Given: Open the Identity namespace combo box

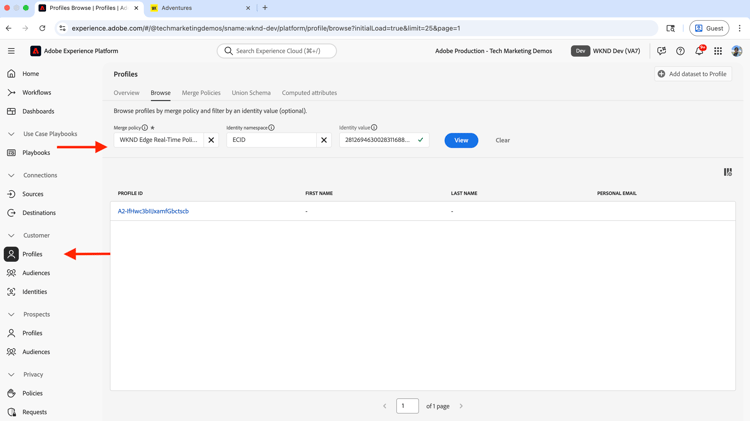Looking at the screenshot, I should tap(271, 140).
